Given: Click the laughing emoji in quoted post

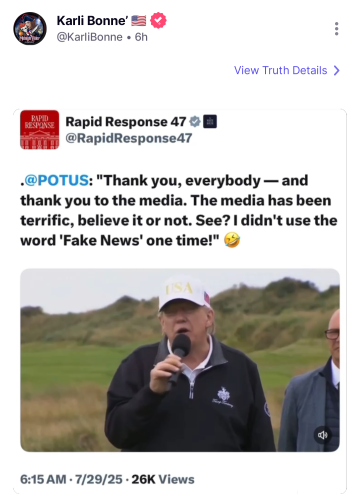Looking at the screenshot, I should 232,240.
